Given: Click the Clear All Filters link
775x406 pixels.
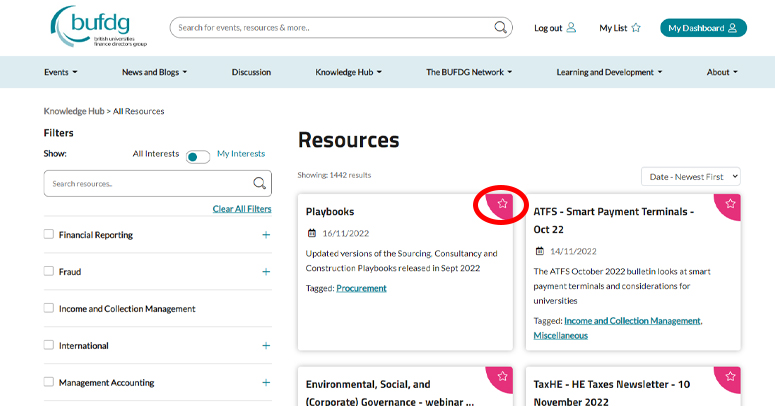Looking at the screenshot, I should point(242,209).
